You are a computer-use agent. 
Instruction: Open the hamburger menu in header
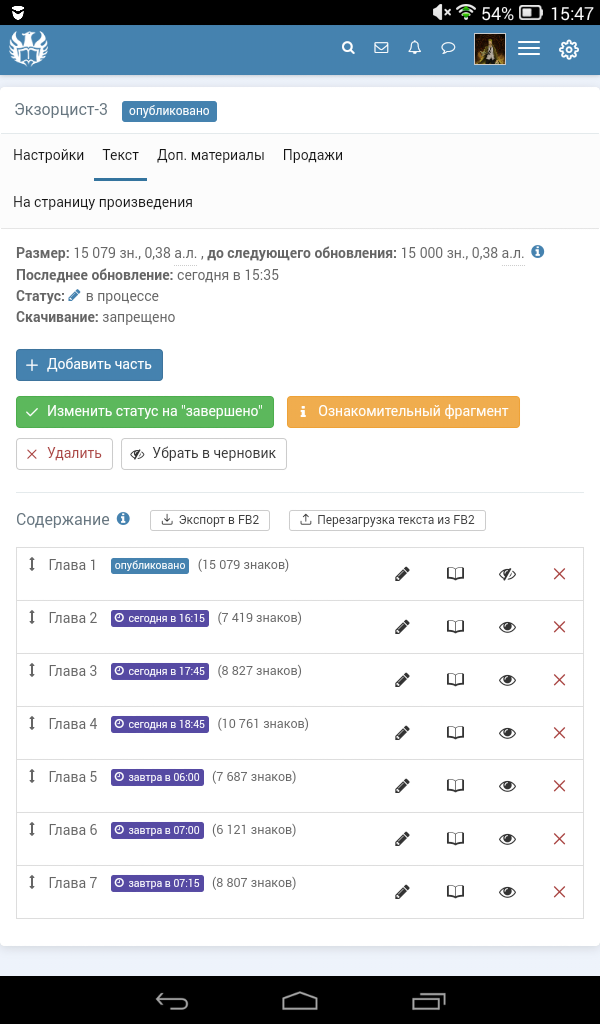point(529,48)
